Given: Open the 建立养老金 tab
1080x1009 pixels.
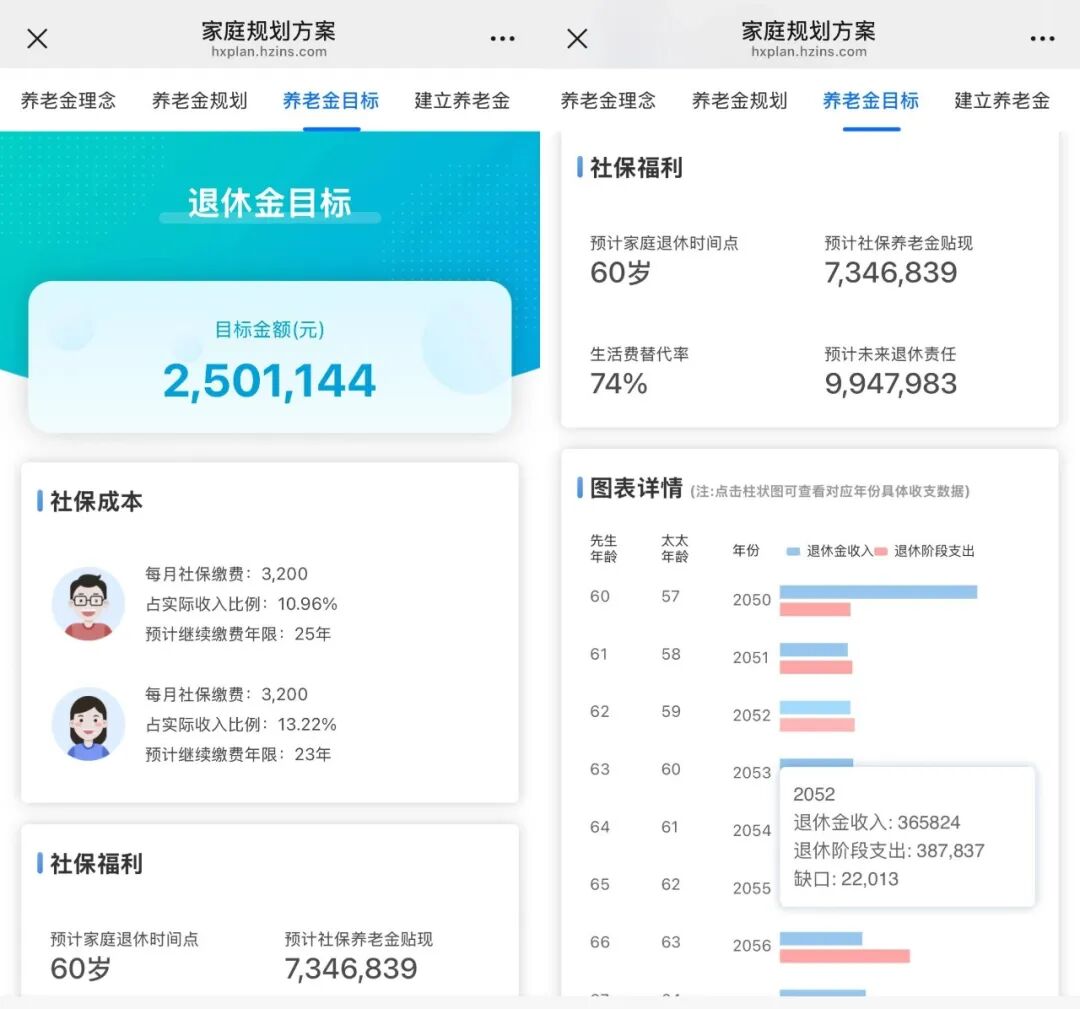Looking at the screenshot, I should (460, 101).
